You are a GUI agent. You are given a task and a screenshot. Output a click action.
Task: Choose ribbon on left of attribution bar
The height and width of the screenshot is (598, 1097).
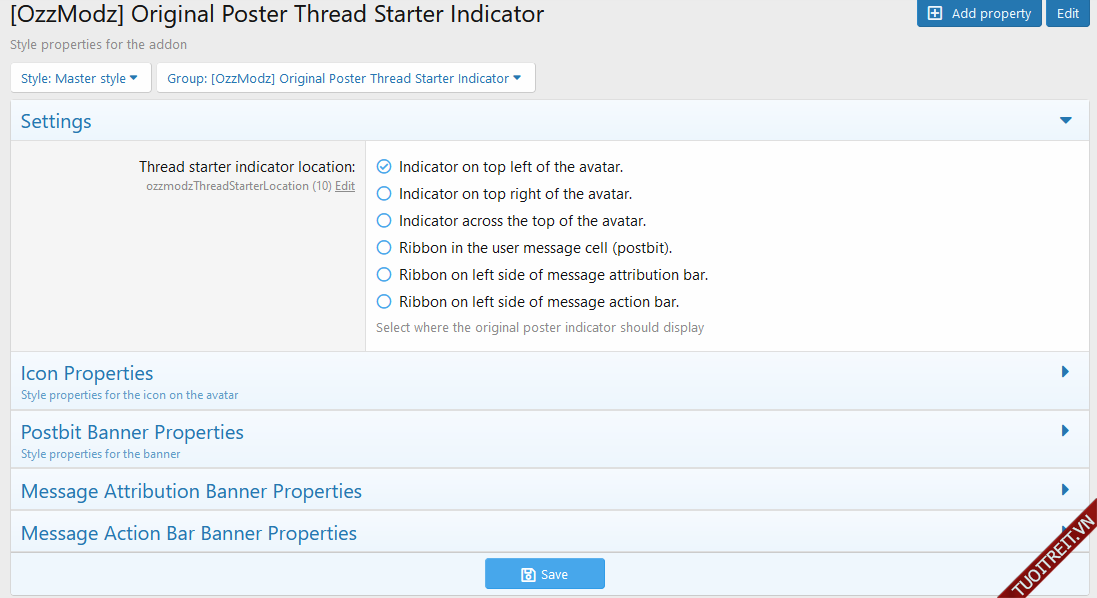[x=384, y=275]
